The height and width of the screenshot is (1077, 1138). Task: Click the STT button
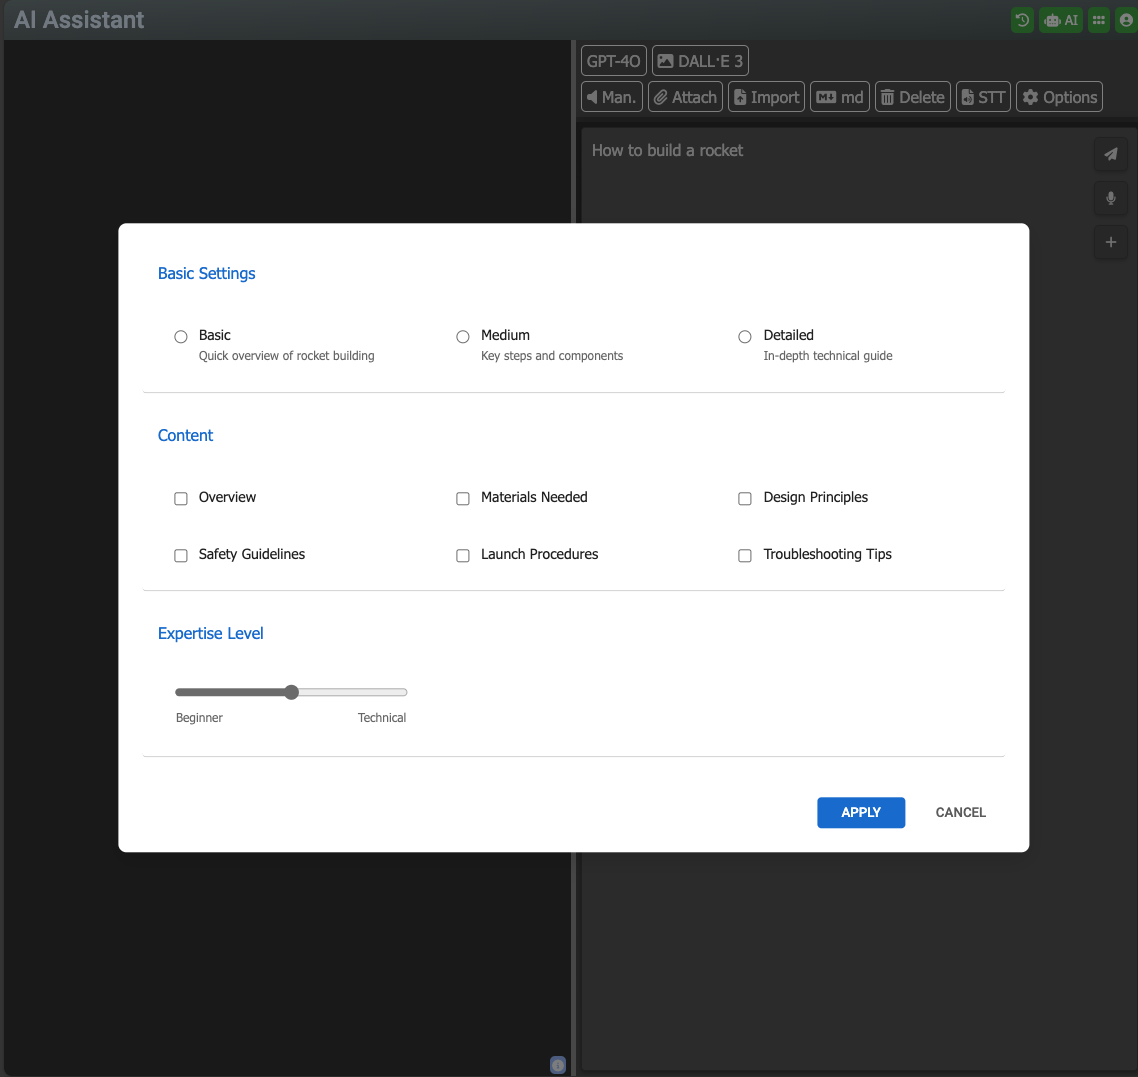[983, 97]
